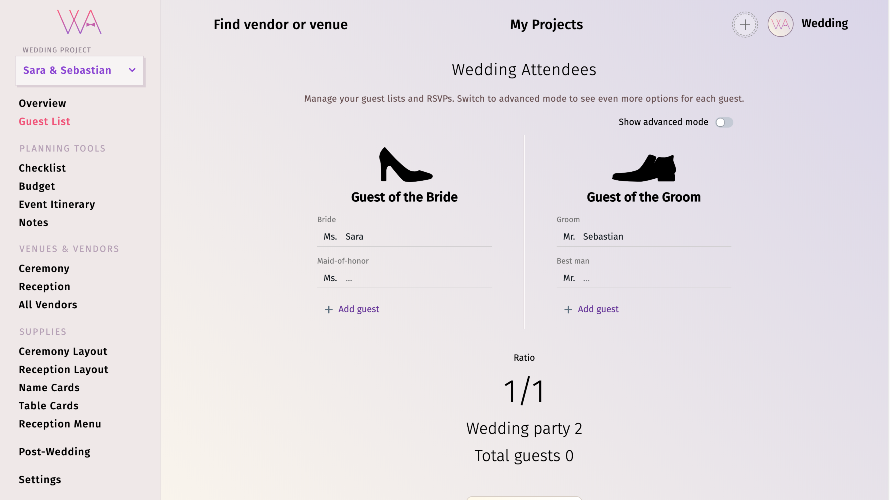Open the Mr. title selector for Best man
Viewport: 890px width, 500px height.
click(569, 278)
